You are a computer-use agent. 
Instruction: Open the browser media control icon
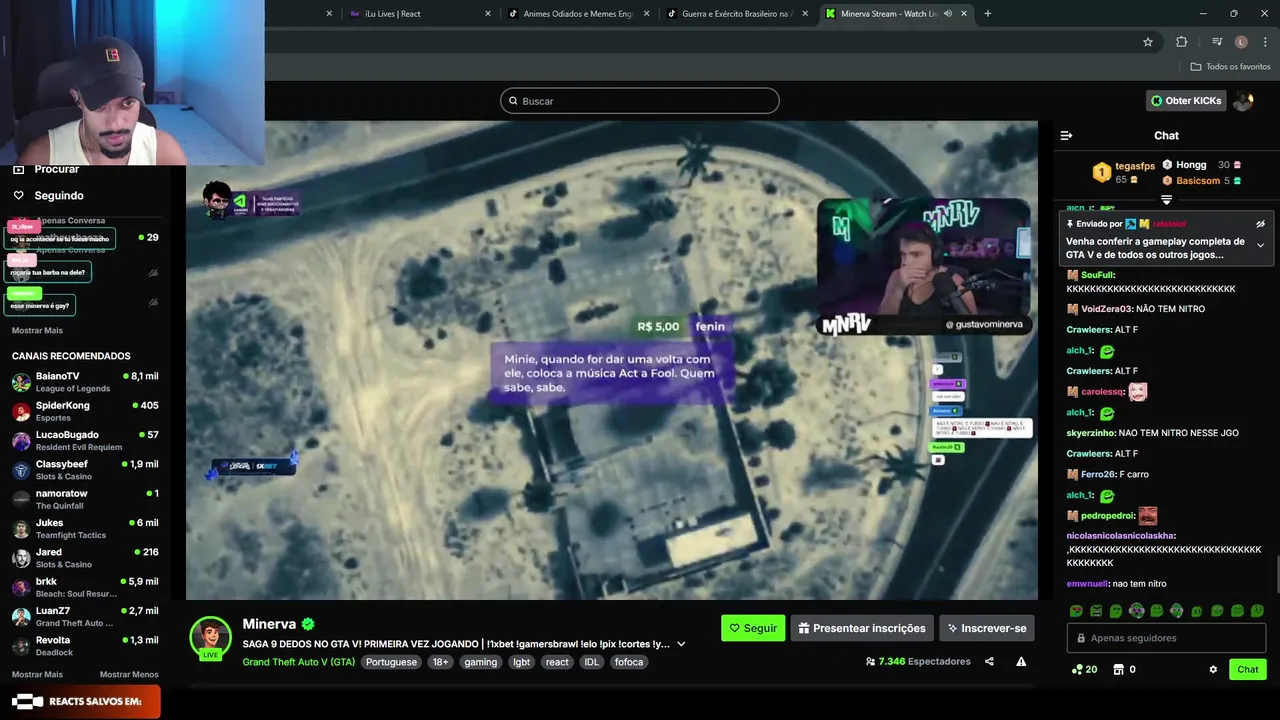pos(1216,42)
